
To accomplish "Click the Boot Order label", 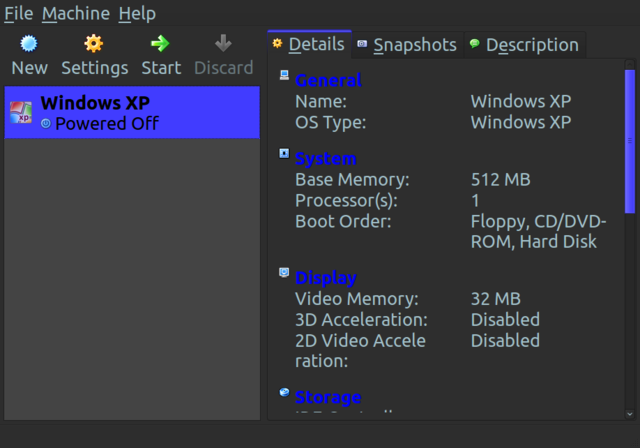I will point(343,221).
